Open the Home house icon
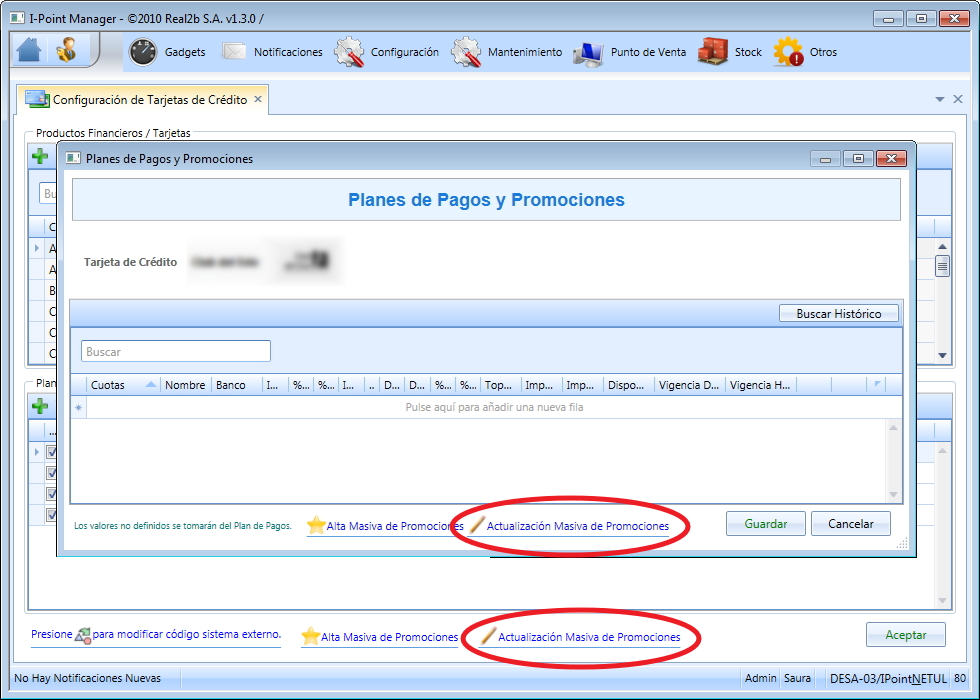This screenshot has width=980, height=700. [x=29, y=50]
